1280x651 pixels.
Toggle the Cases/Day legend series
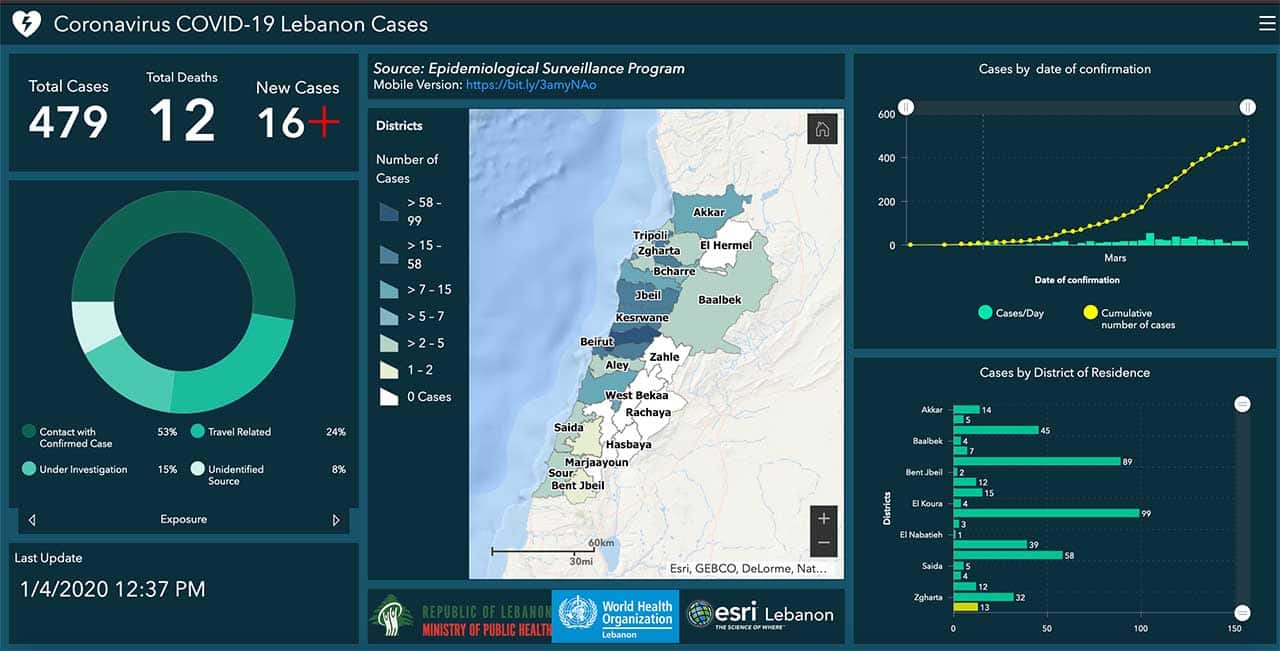click(x=1011, y=313)
